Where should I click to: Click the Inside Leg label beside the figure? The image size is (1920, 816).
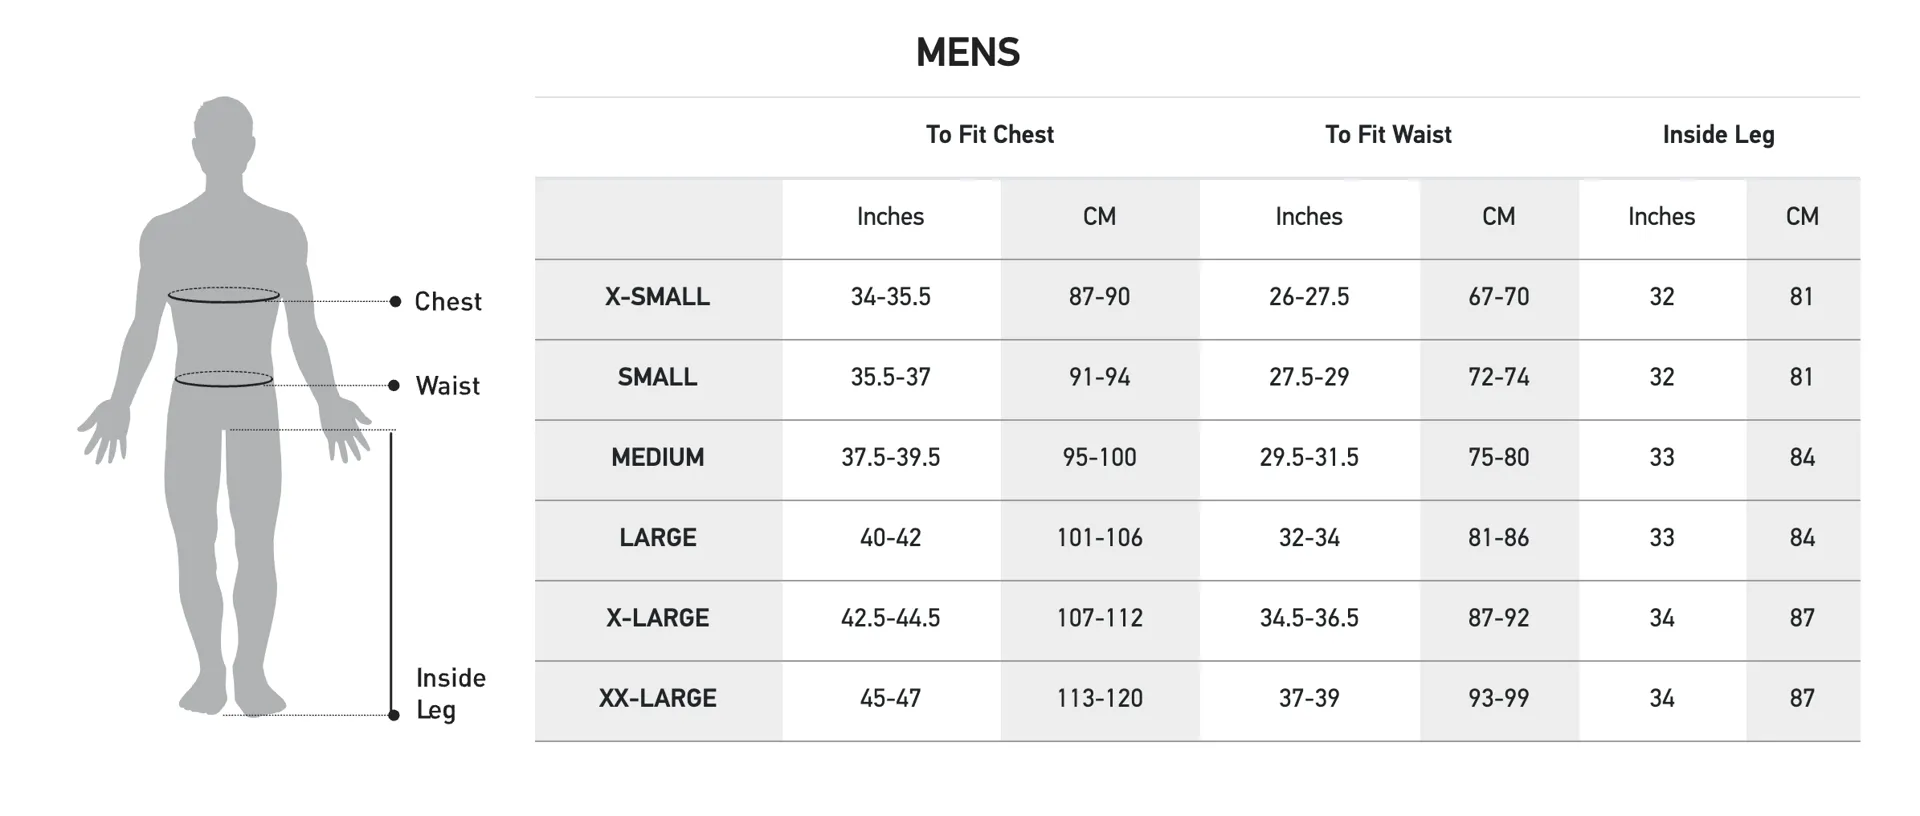450,694
